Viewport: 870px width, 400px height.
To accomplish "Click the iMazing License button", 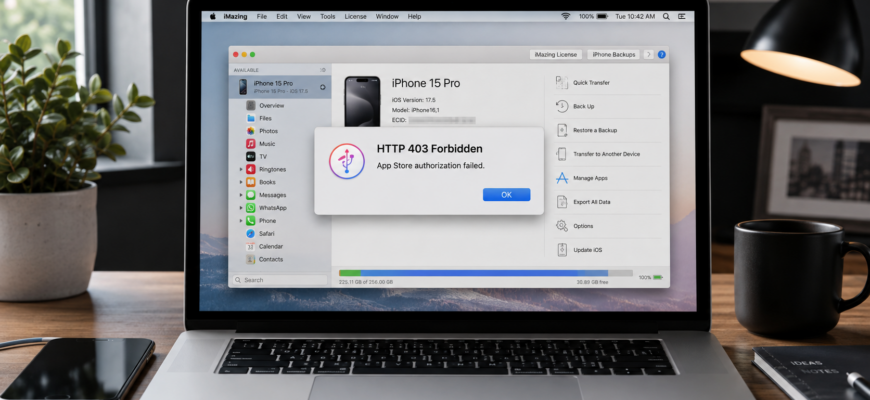I will [x=555, y=54].
